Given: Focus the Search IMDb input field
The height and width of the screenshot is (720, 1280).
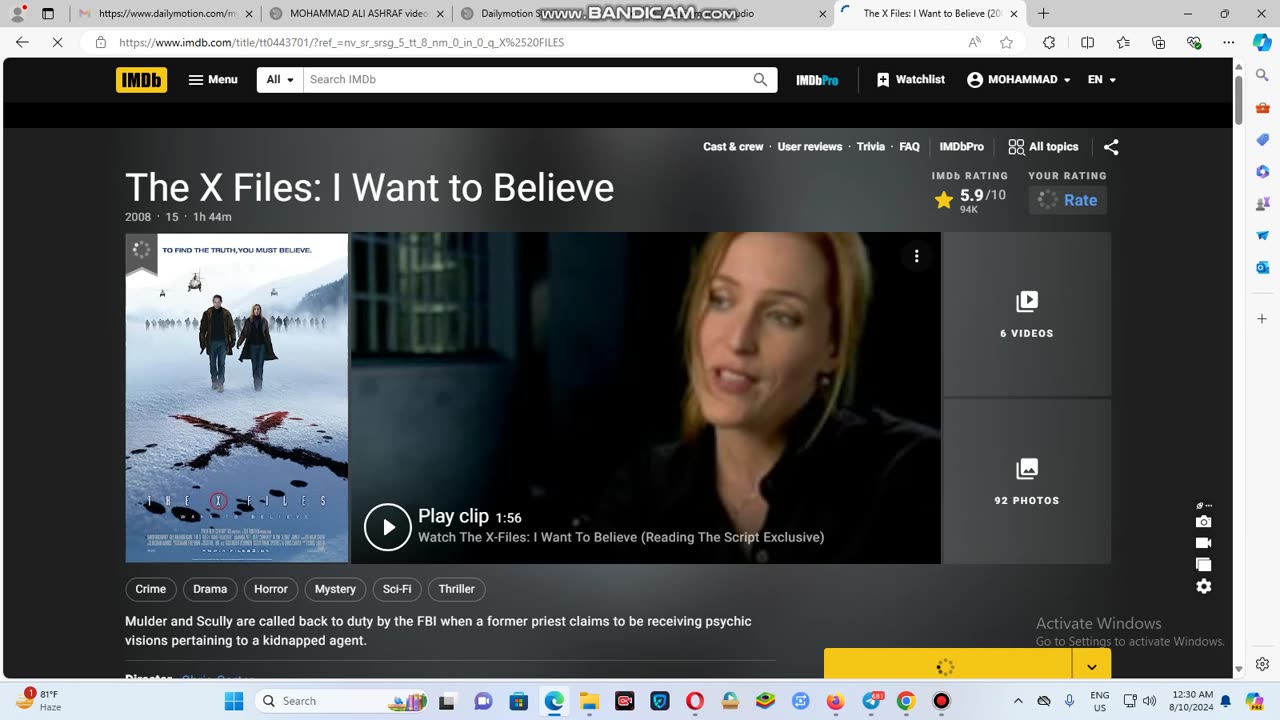Looking at the screenshot, I should click(x=525, y=80).
